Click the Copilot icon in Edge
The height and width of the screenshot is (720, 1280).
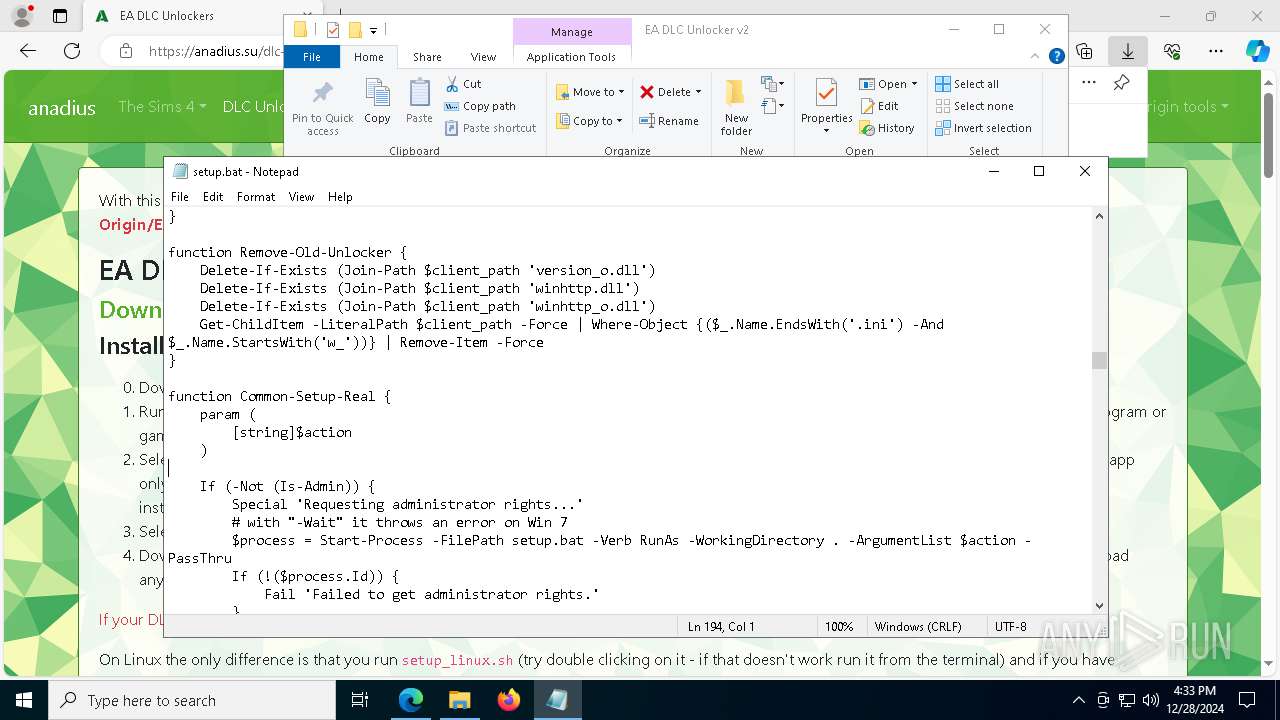tap(1257, 50)
